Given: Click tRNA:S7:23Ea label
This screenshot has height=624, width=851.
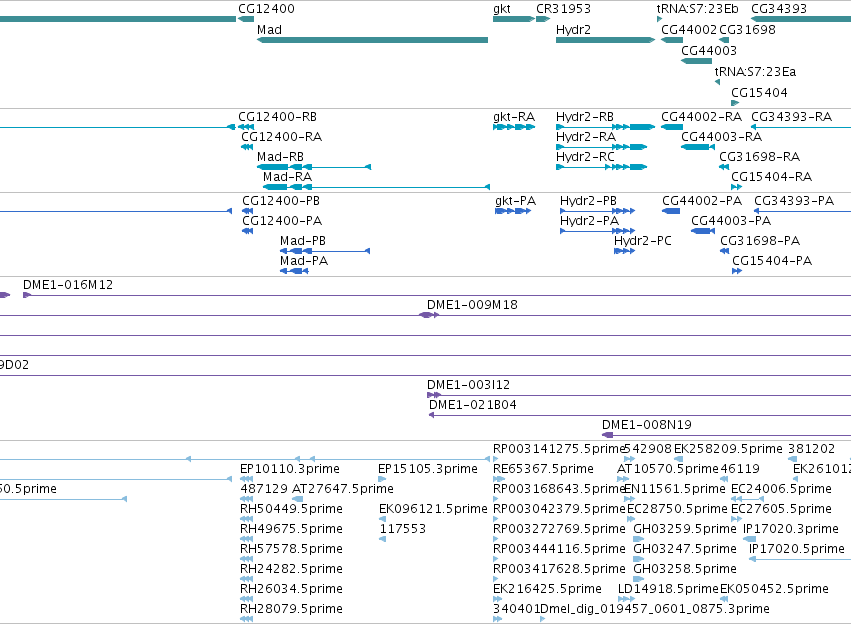Looking at the screenshot, I should tap(755, 72).
